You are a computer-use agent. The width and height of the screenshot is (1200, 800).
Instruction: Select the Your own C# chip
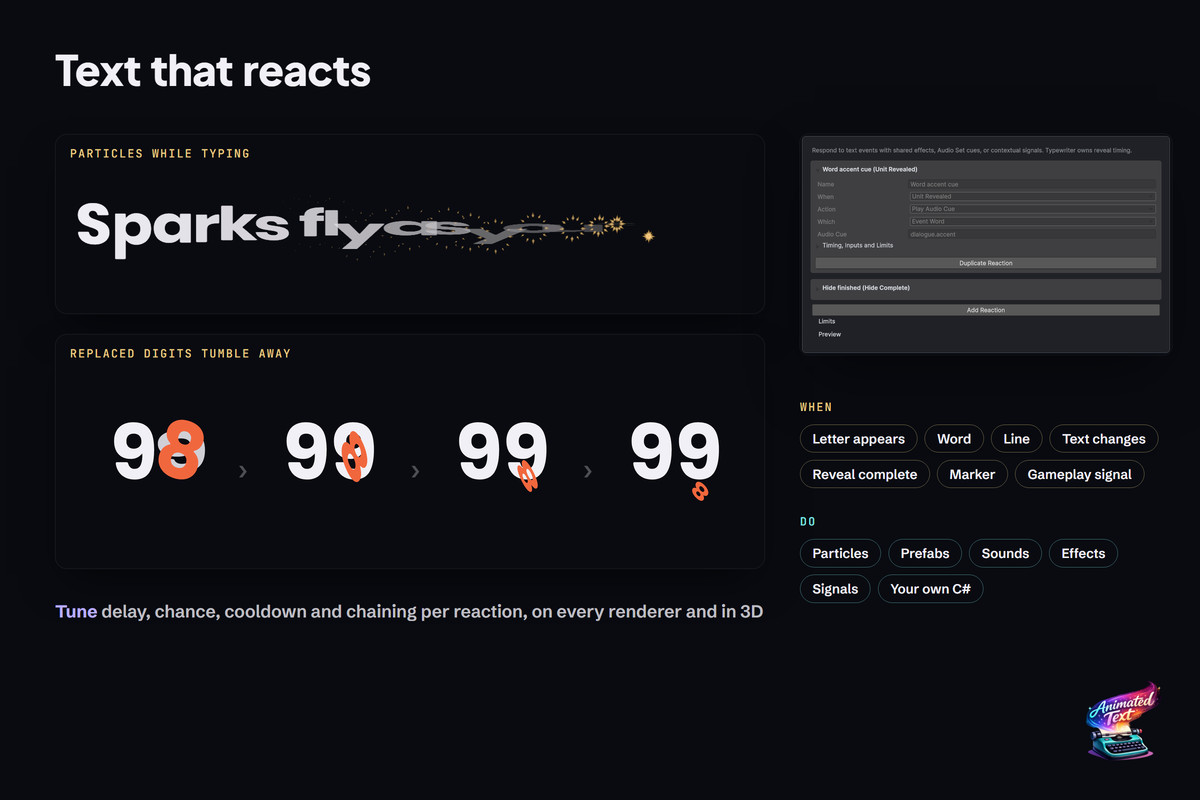930,589
